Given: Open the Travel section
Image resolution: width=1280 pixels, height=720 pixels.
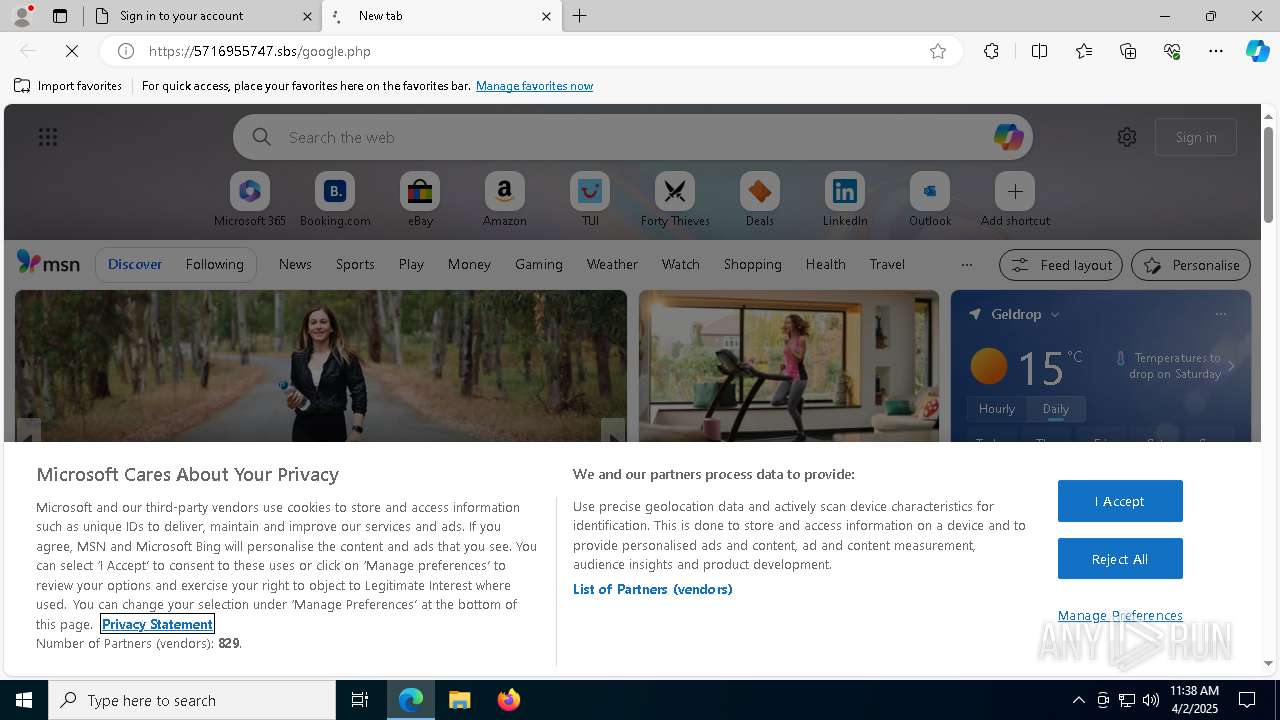Looking at the screenshot, I should pos(887,264).
